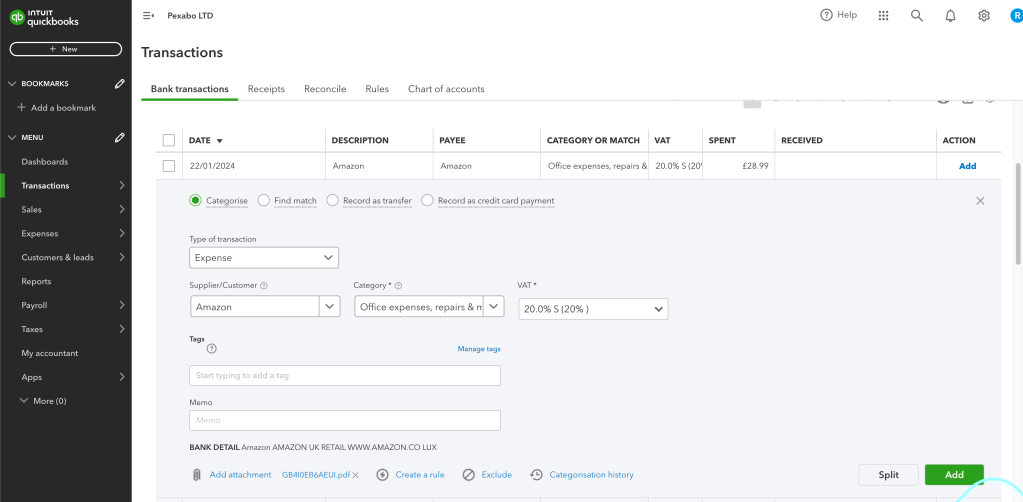
Task: Open Apps in the sidebar
Action: (x=31, y=377)
